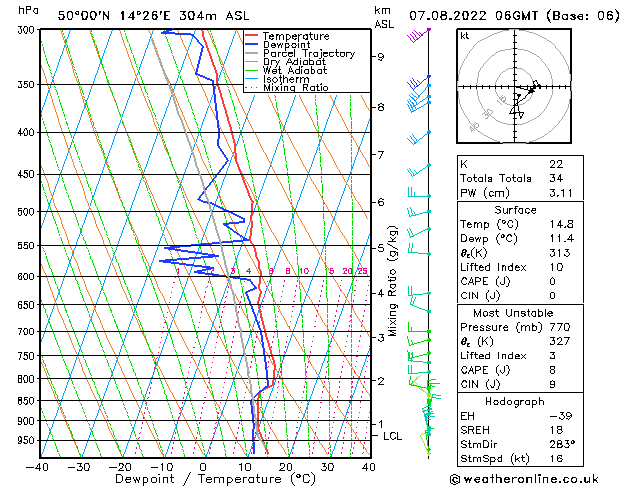The image size is (629, 486).
Task: Click the location title '50°00'N 14°26'E 304m ASL'
Action: click(x=153, y=16)
